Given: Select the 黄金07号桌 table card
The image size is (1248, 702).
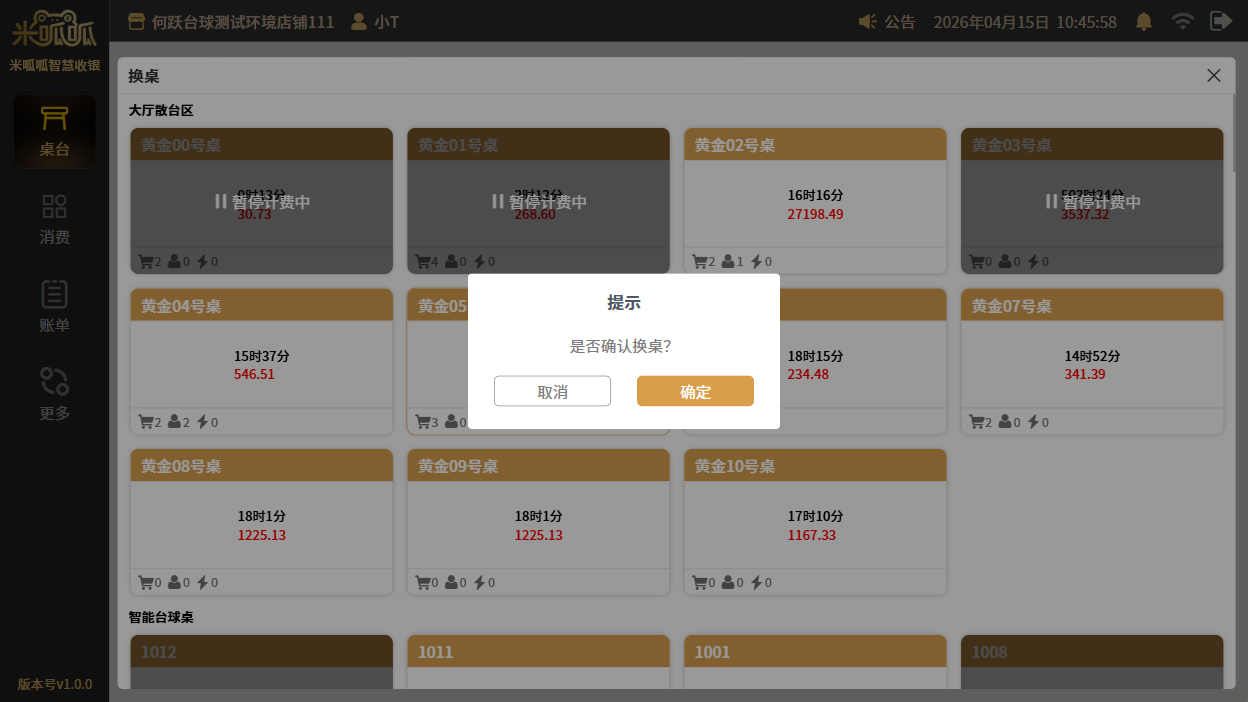Looking at the screenshot, I should coord(1091,362).
